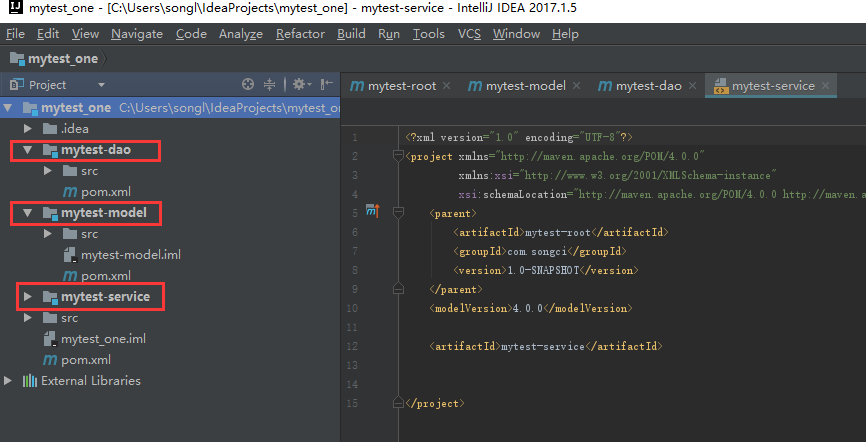The image size is (866, 442).
Task: Open the File menu
Action: [15, 34]
